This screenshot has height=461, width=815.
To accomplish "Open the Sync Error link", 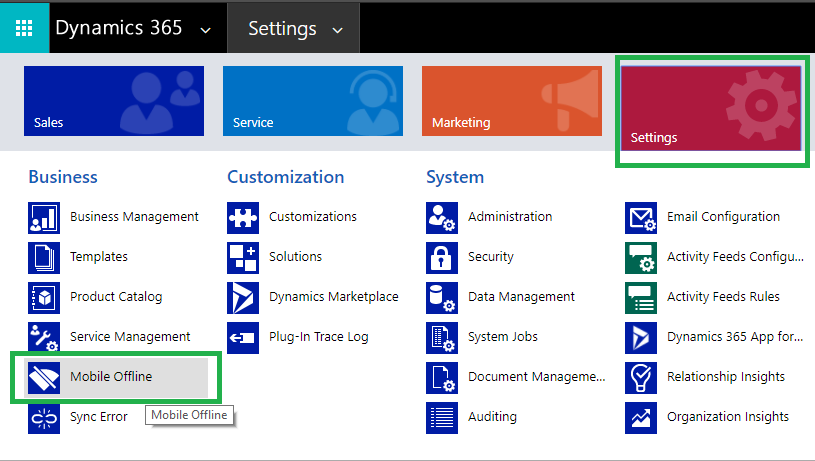I will coord(99,417).
